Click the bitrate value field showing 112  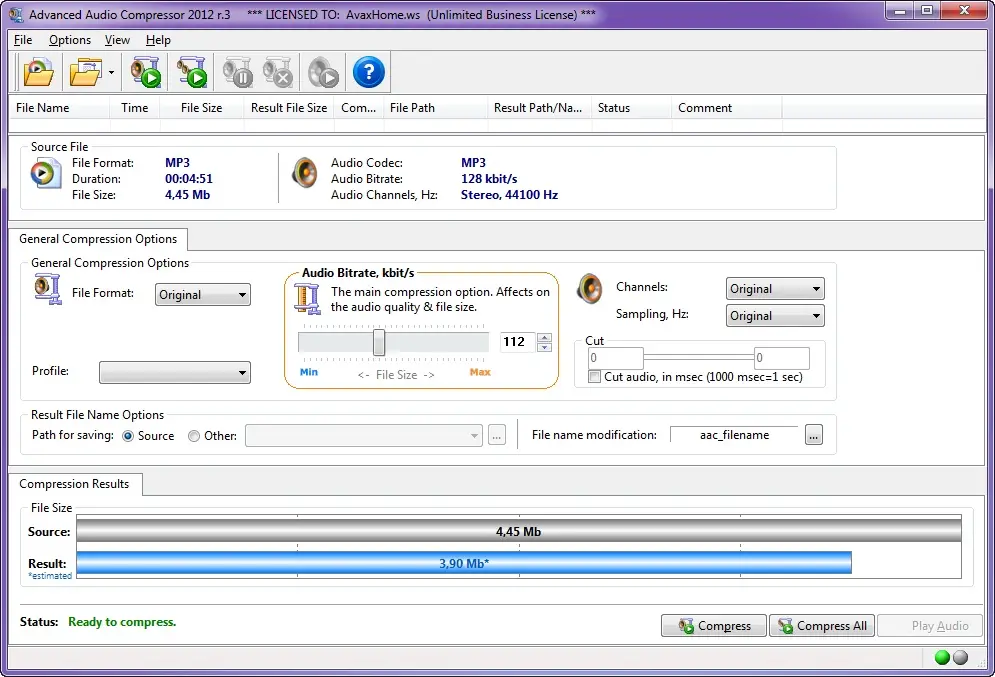518,342
